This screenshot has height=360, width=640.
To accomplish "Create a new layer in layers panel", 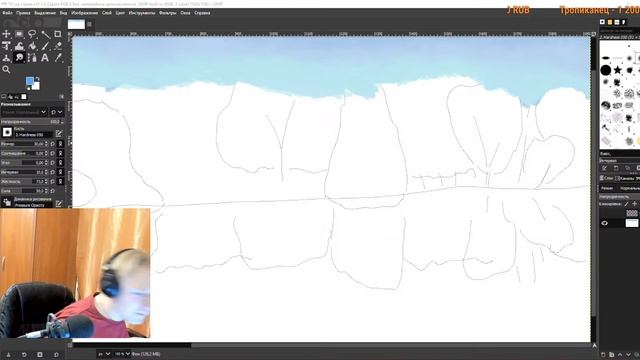I will pos(603,355).
